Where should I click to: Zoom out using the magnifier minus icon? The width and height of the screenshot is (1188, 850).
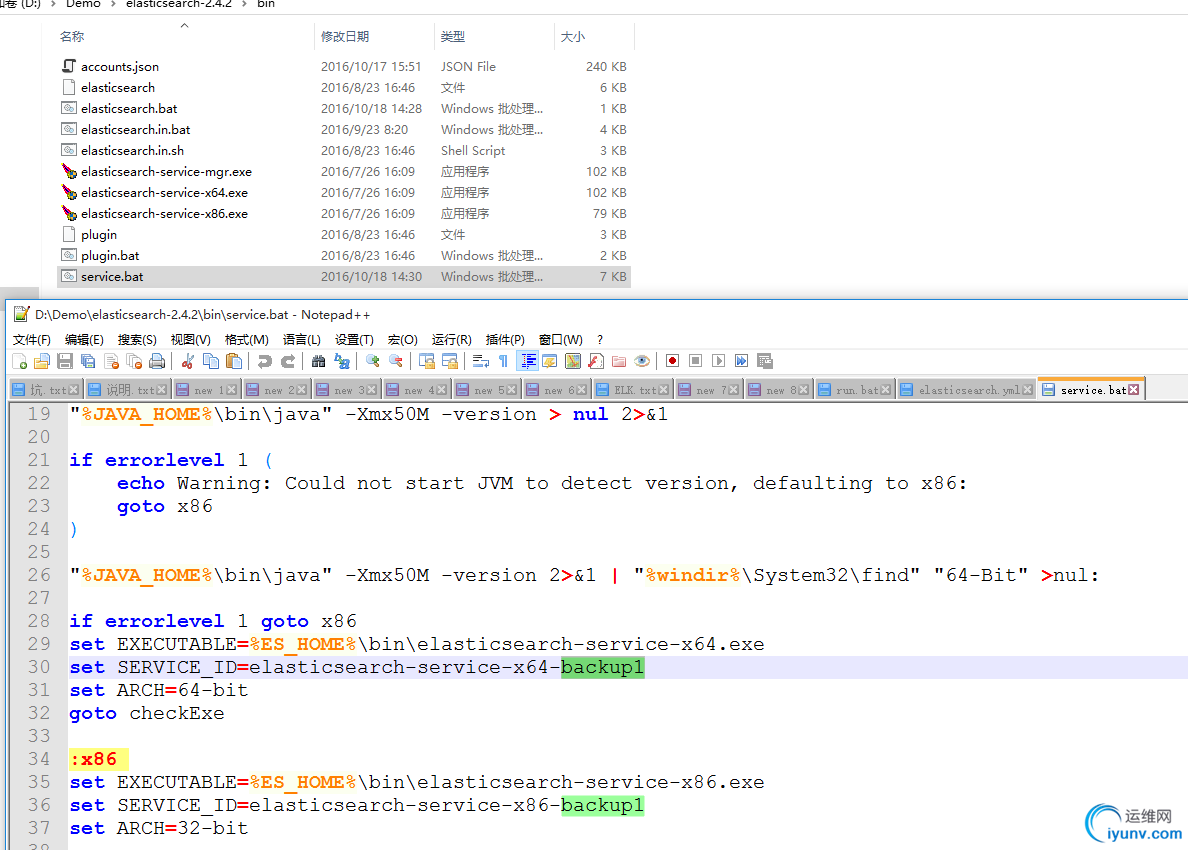(x=395, y=361)
